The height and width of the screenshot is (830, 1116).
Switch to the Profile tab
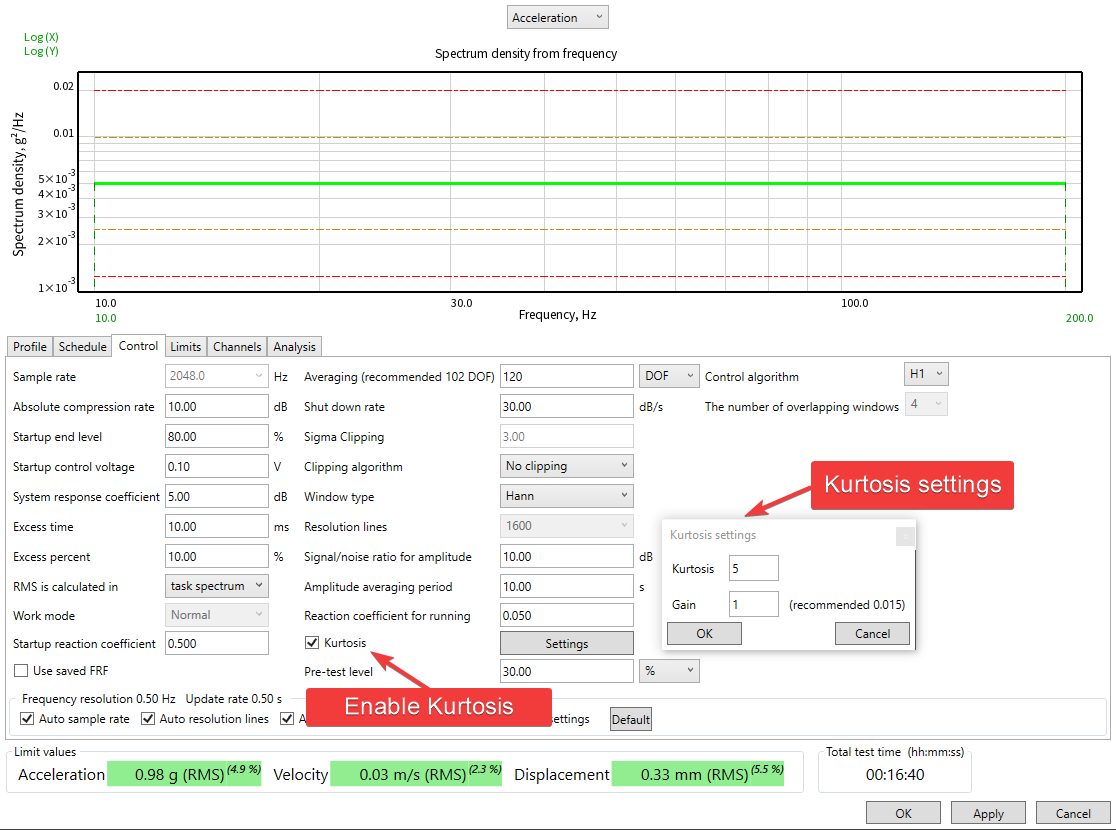pos(30,347)
